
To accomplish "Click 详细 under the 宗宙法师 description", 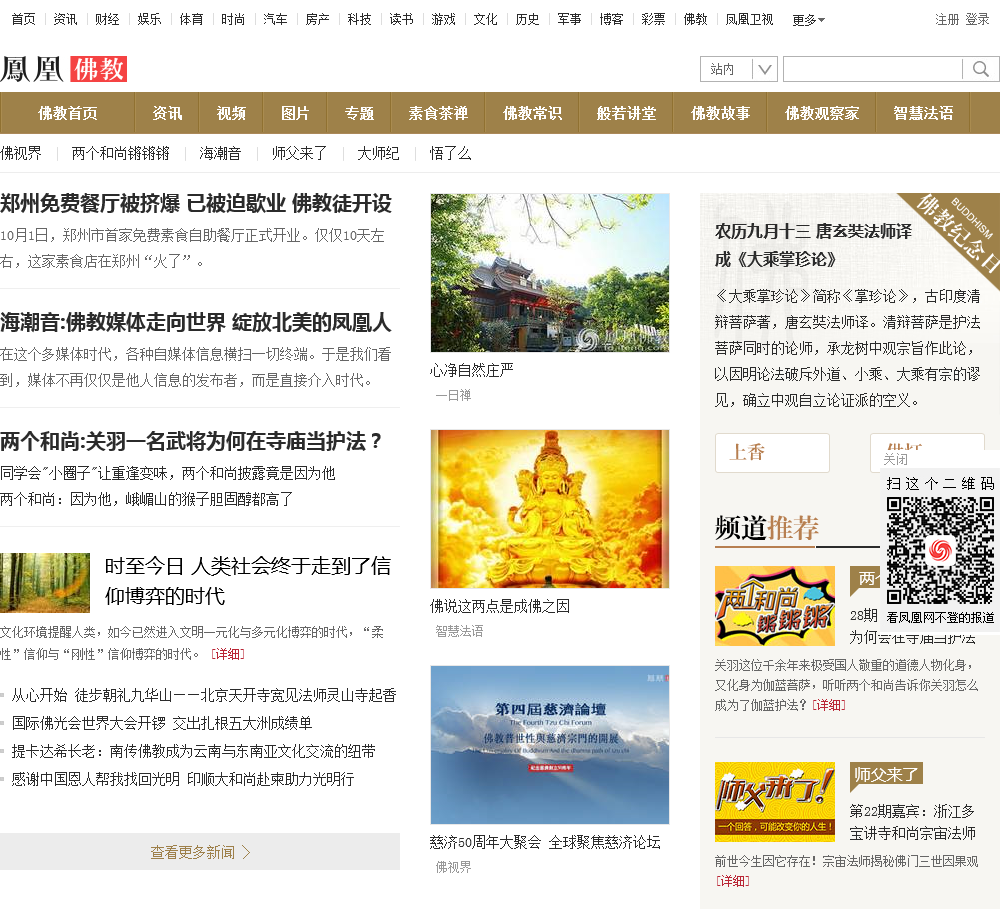I will 733,881.
